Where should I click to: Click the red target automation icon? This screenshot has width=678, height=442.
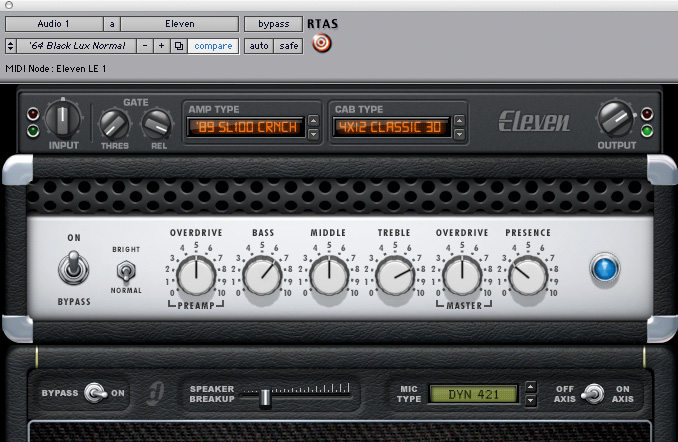click(x=321, y=43)
